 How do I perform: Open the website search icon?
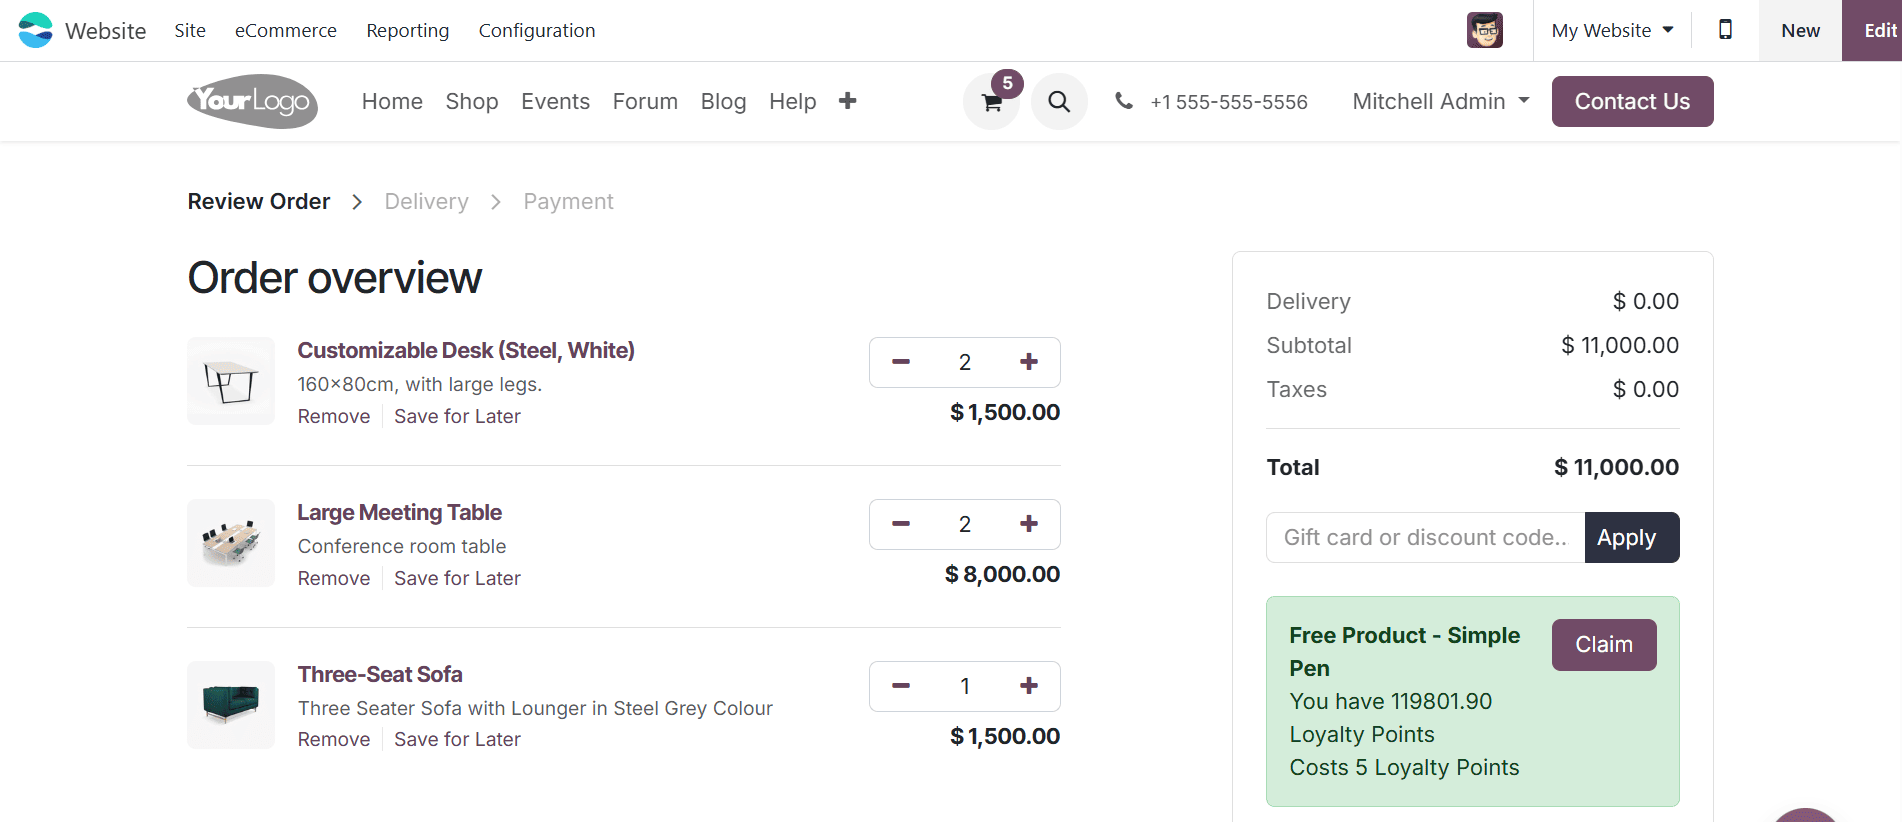(x=1059, y=101)
